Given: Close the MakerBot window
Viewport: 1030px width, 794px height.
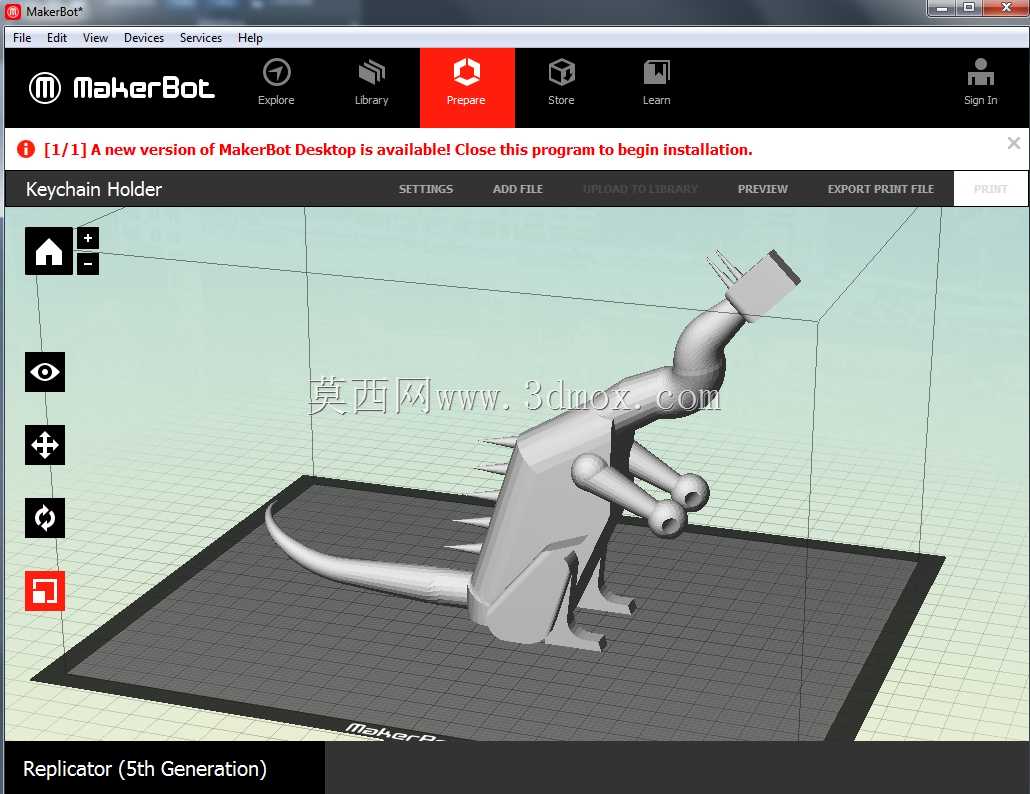Looking at the screenshot, I should [1006, 9].
